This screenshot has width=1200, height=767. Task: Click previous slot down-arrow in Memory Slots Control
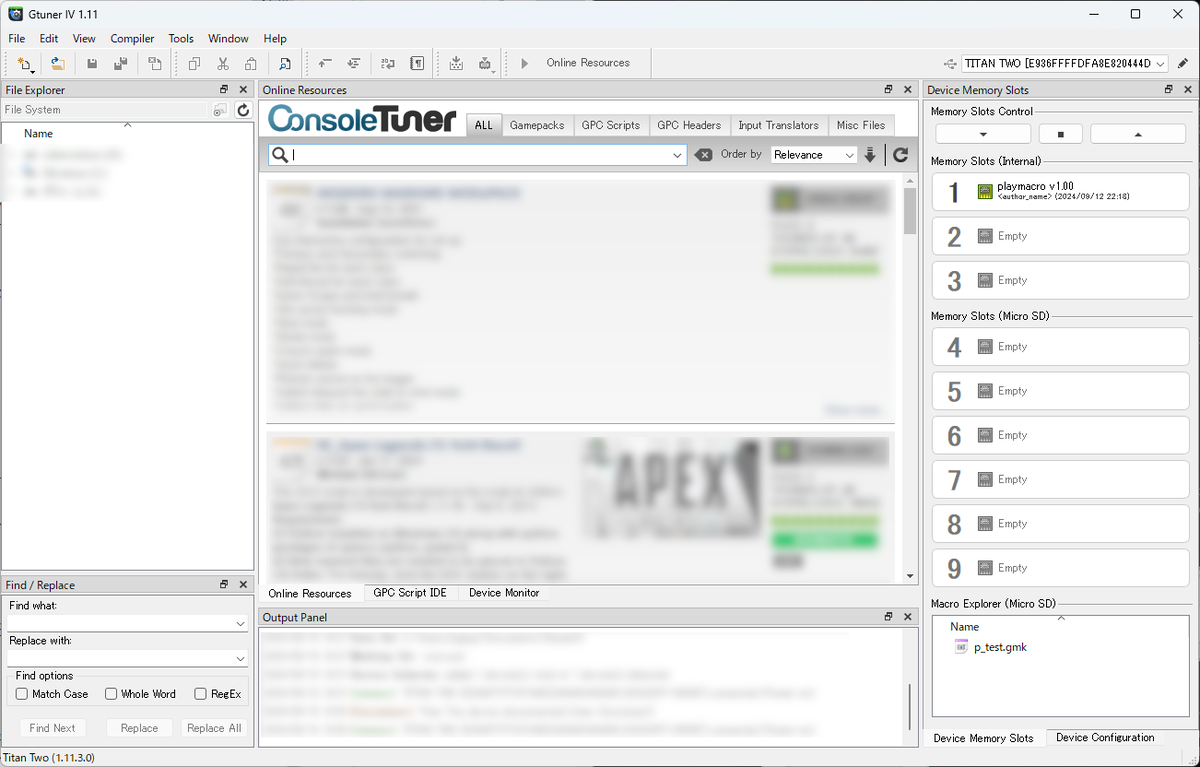[983, 134]
